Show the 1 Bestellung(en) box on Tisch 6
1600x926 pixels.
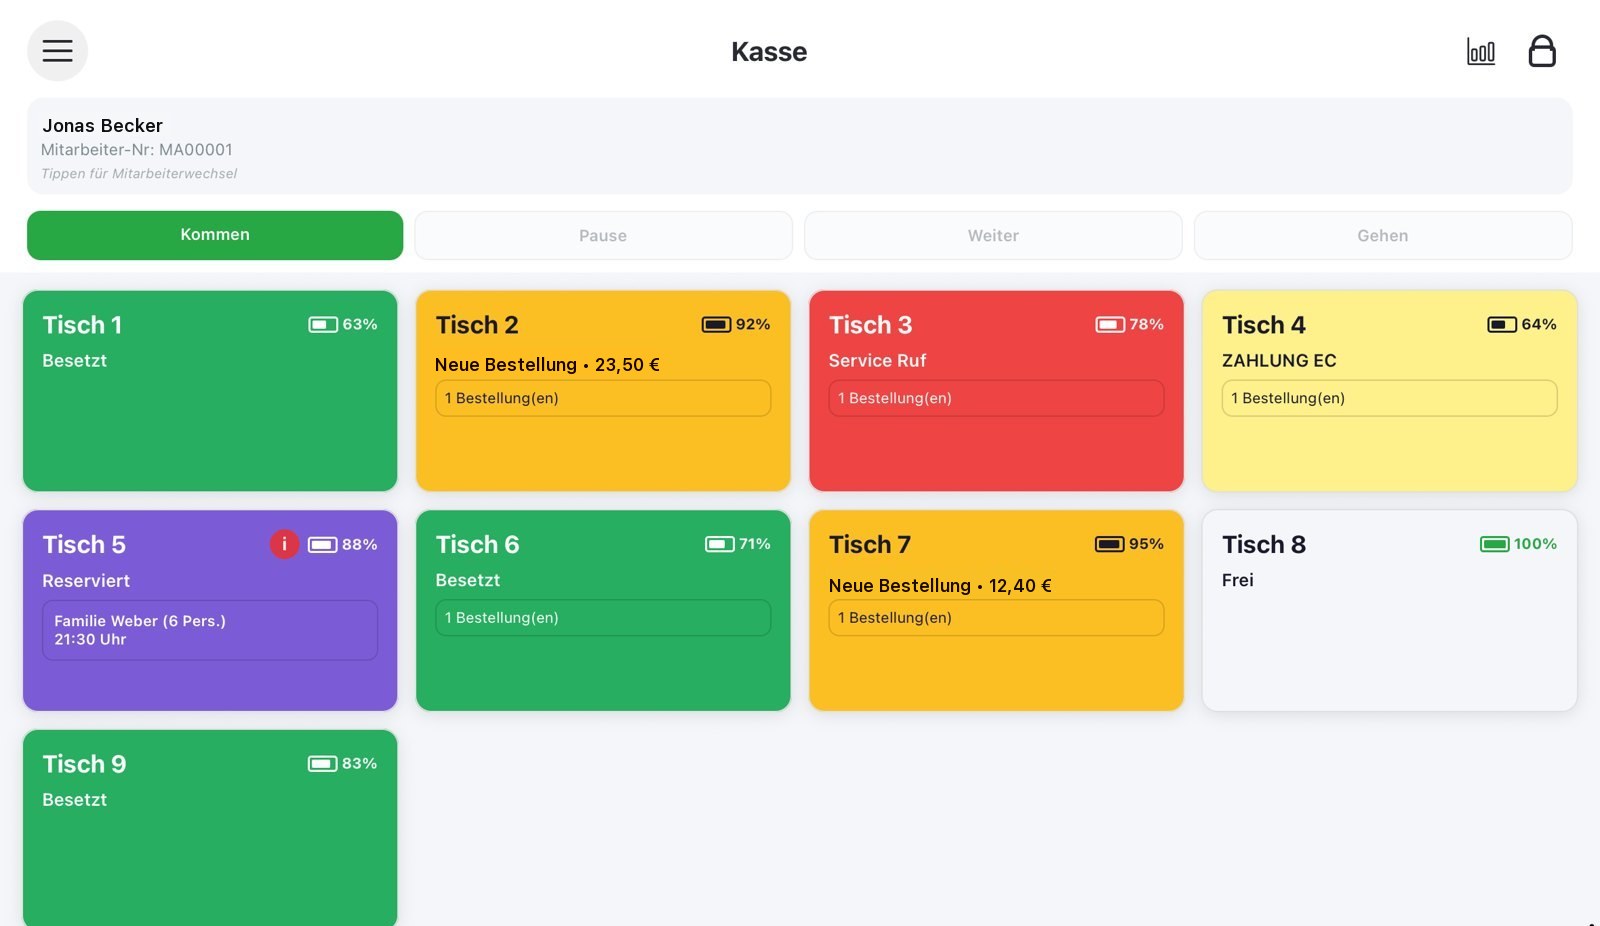[x=603, y=618]
